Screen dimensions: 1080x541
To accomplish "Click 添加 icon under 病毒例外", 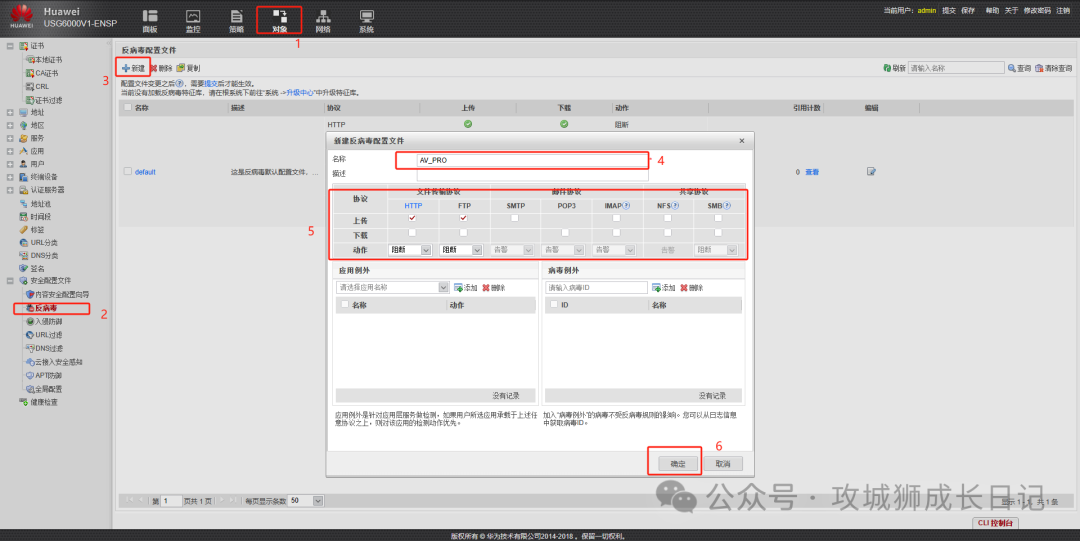I will pos(659,287).
